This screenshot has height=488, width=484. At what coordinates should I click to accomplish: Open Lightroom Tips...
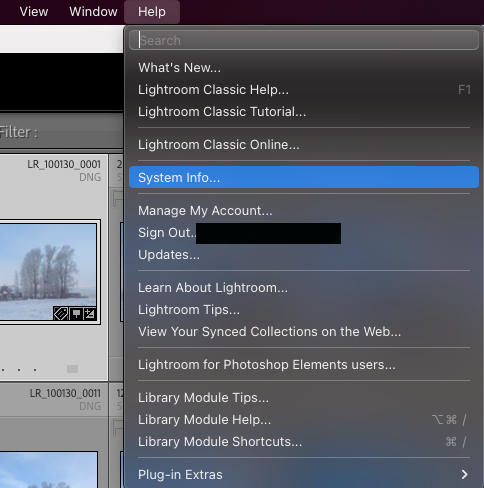click(304, 310)
